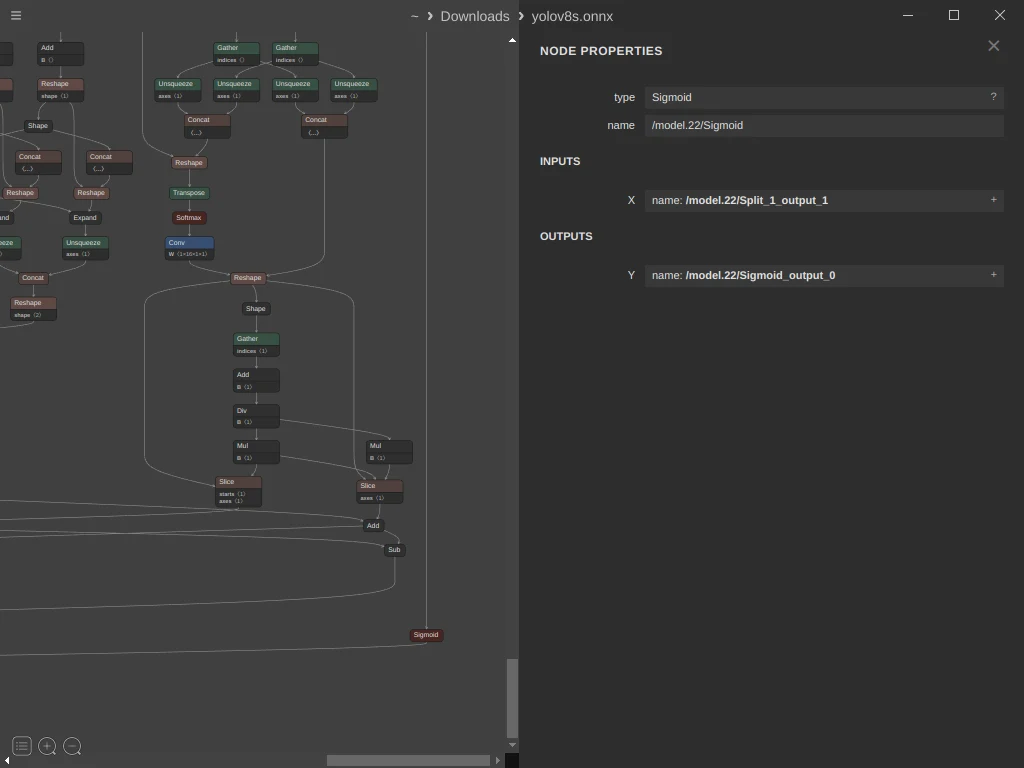
Task: Select the Transpose node
Action: tap(189, 193)
